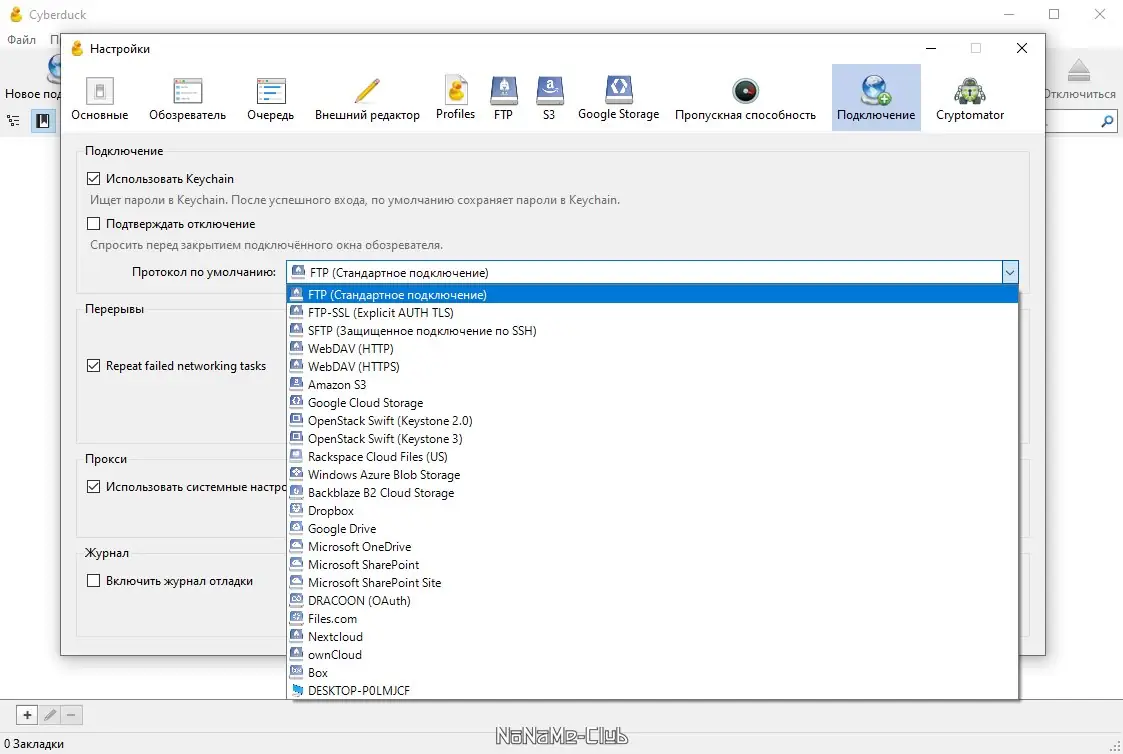Enable the Подтверждать отключение checkbox

pyautogui.click(x=93, y=223)
